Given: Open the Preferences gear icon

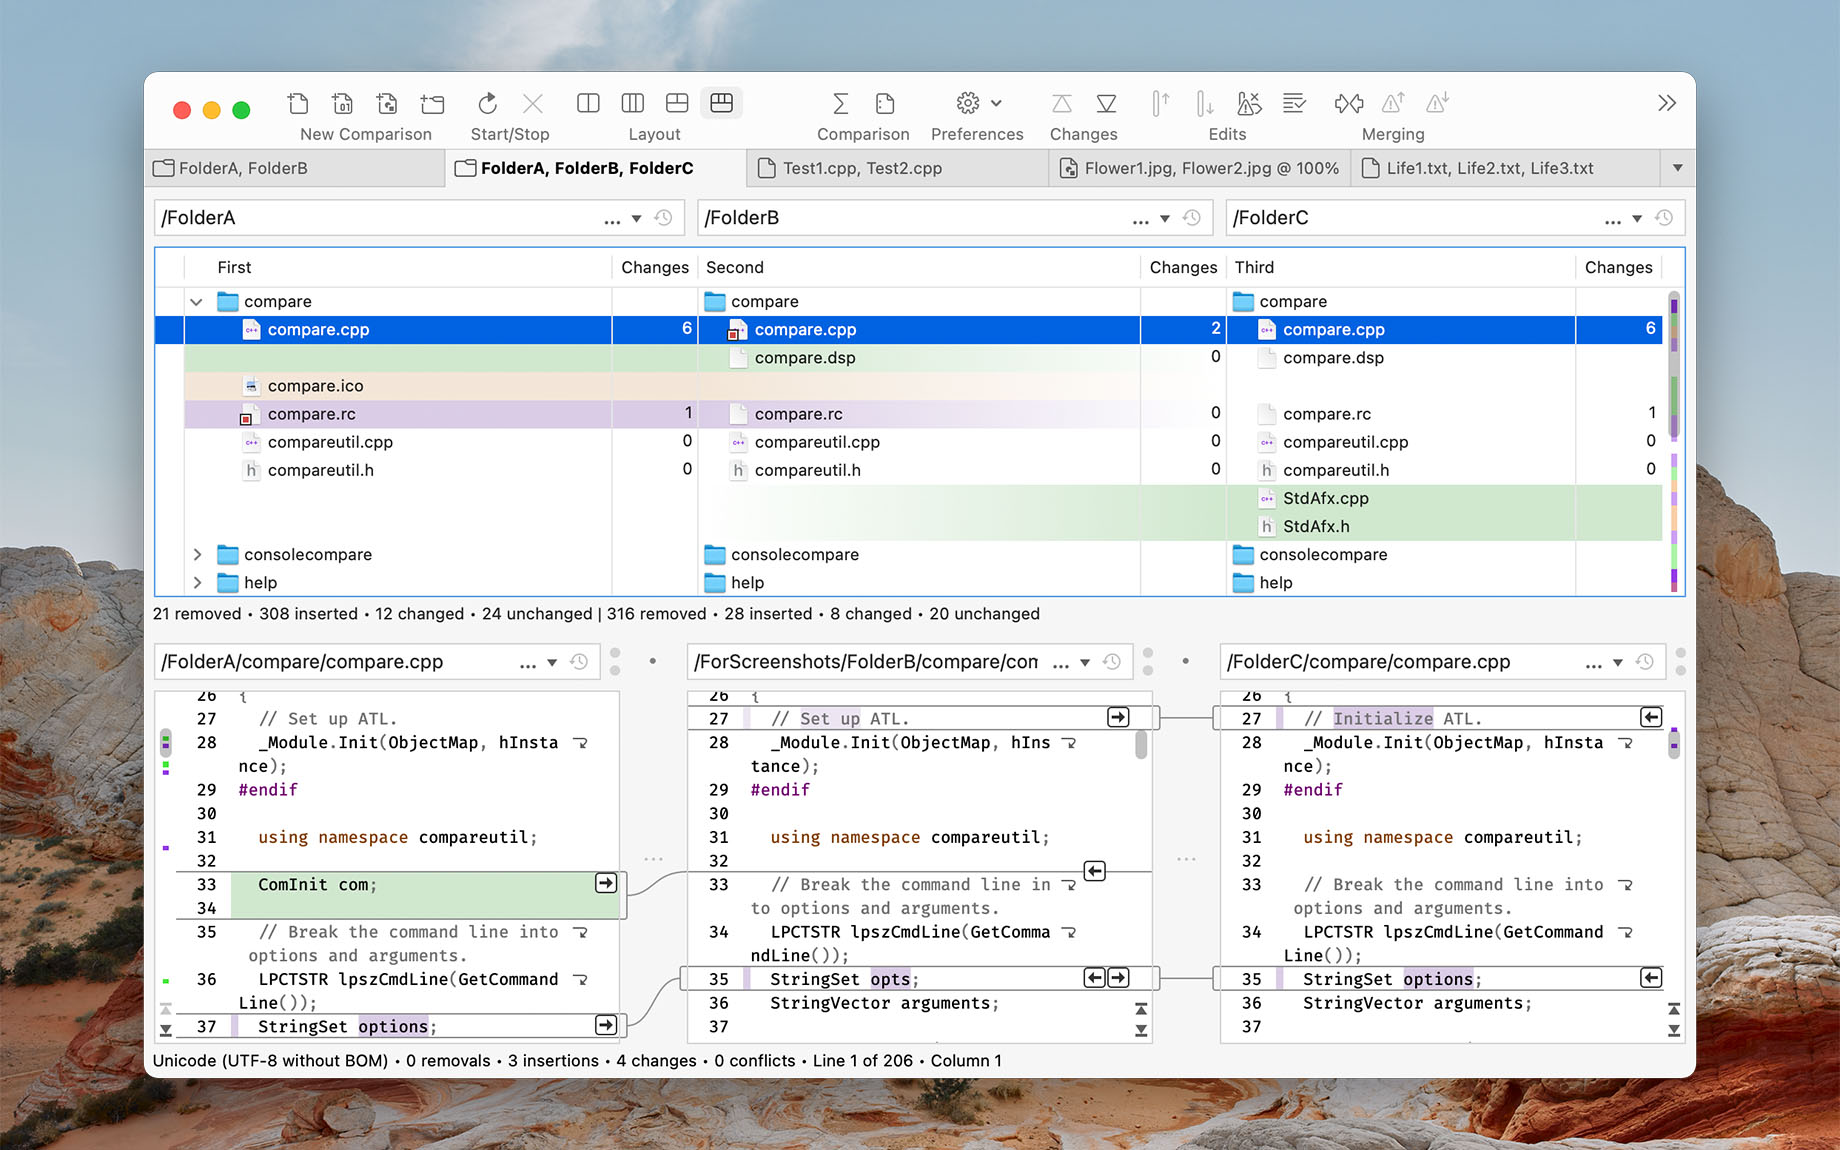Looking at the screenshot, I should pyautogui.click(x=966, y=103).
